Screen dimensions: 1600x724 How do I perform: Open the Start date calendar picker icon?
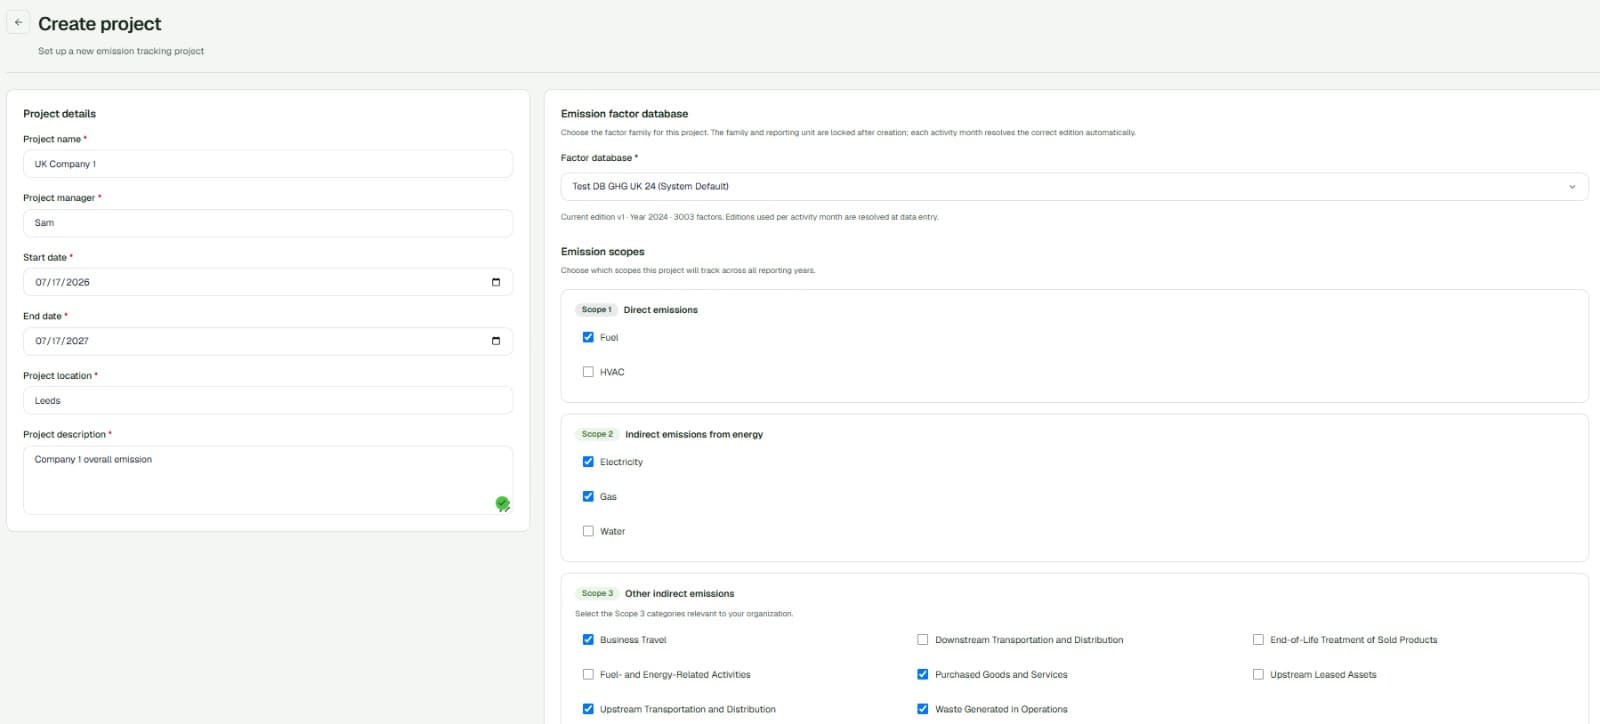coord(496,282)
